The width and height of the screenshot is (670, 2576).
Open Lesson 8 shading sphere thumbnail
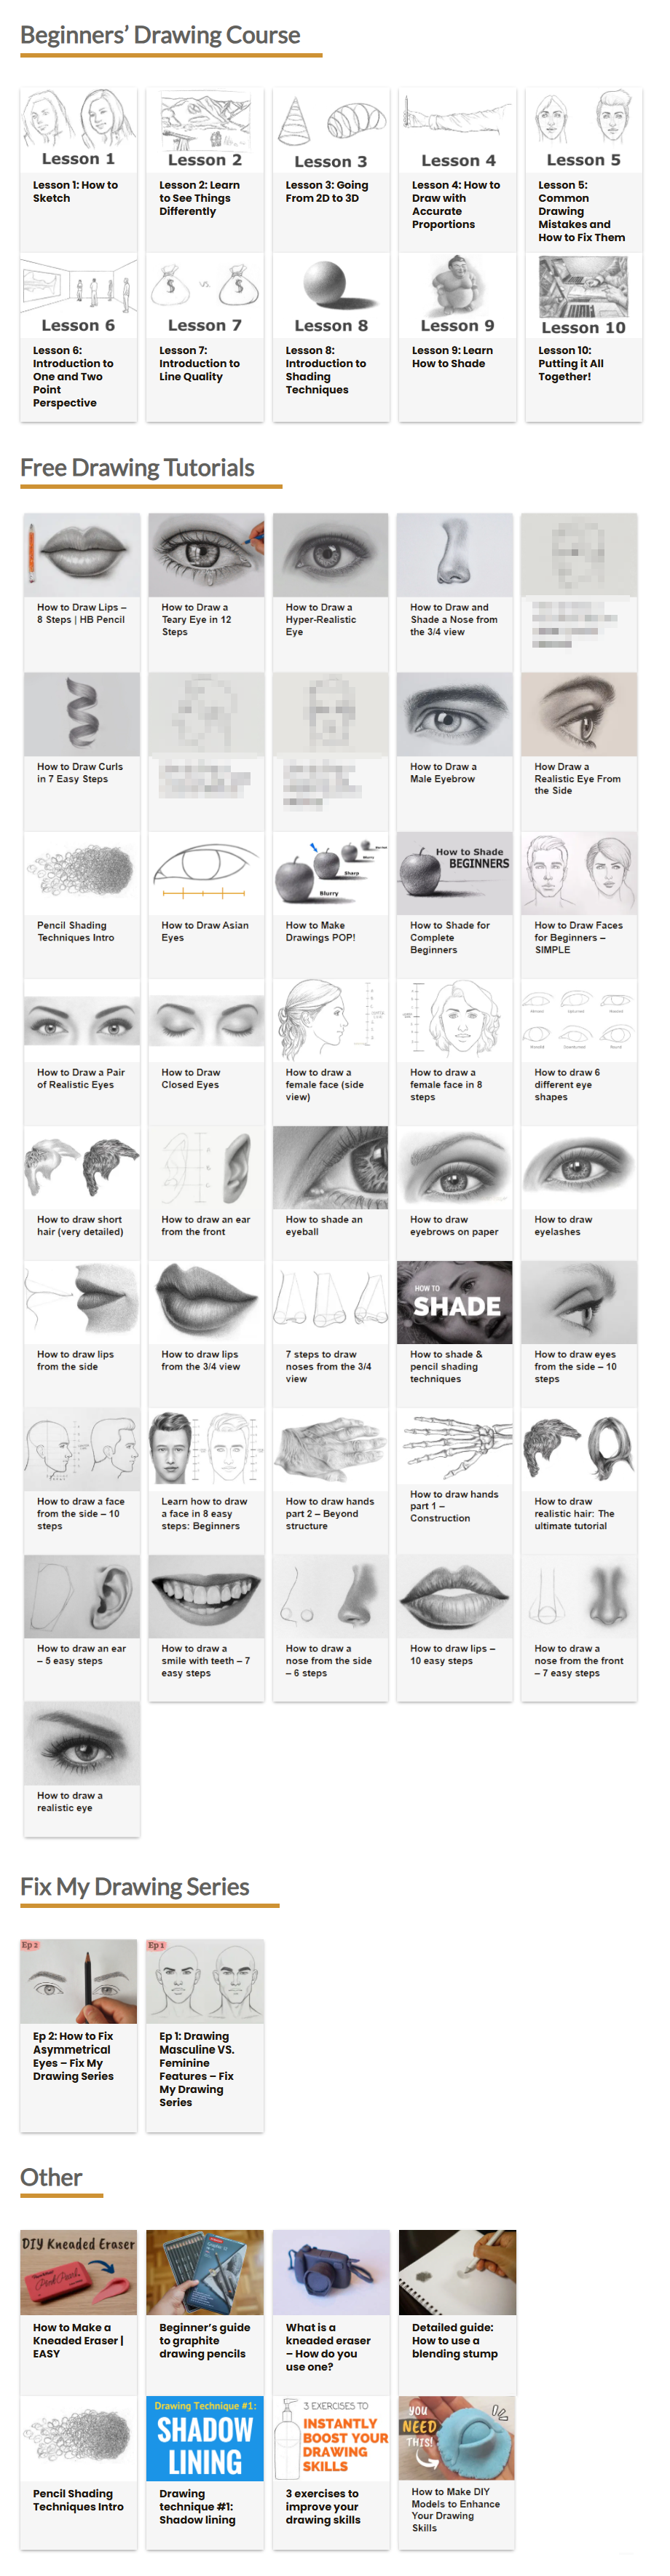331,296
